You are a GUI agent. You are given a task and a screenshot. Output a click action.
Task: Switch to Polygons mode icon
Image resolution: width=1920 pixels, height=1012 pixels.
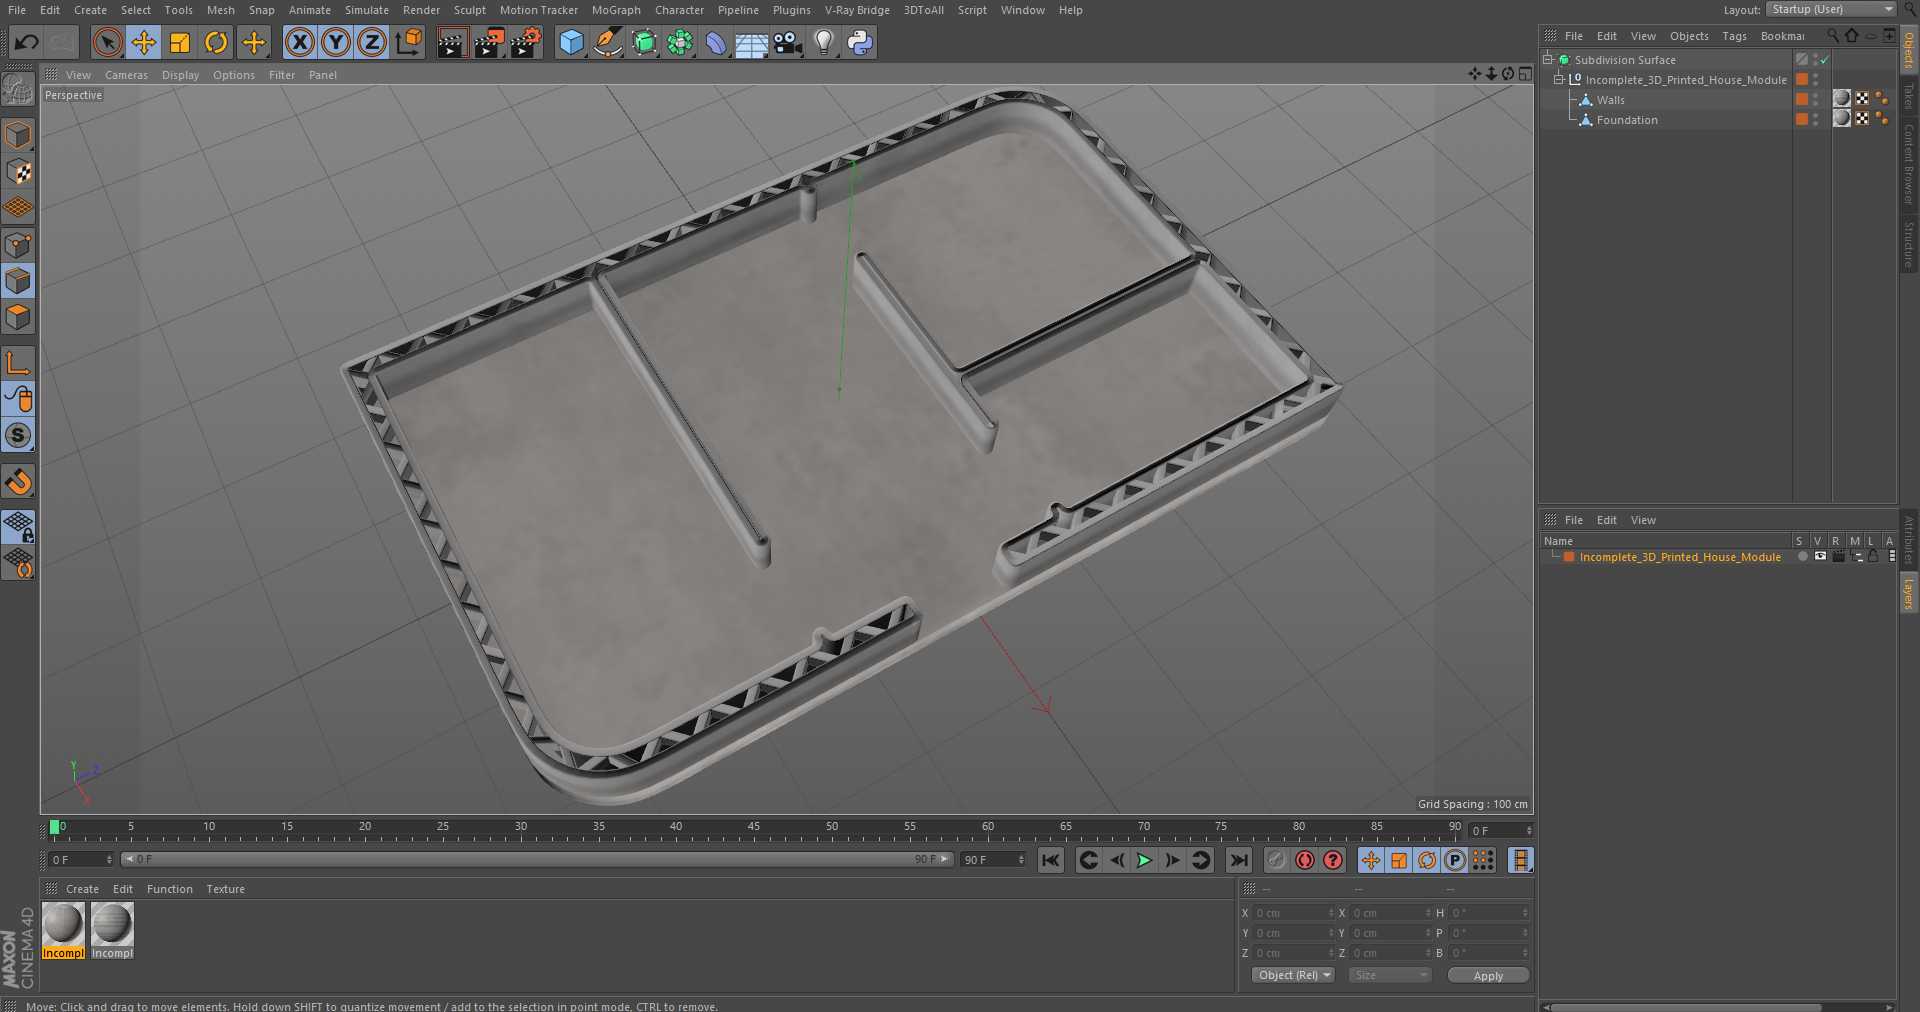tap(18, 317)
